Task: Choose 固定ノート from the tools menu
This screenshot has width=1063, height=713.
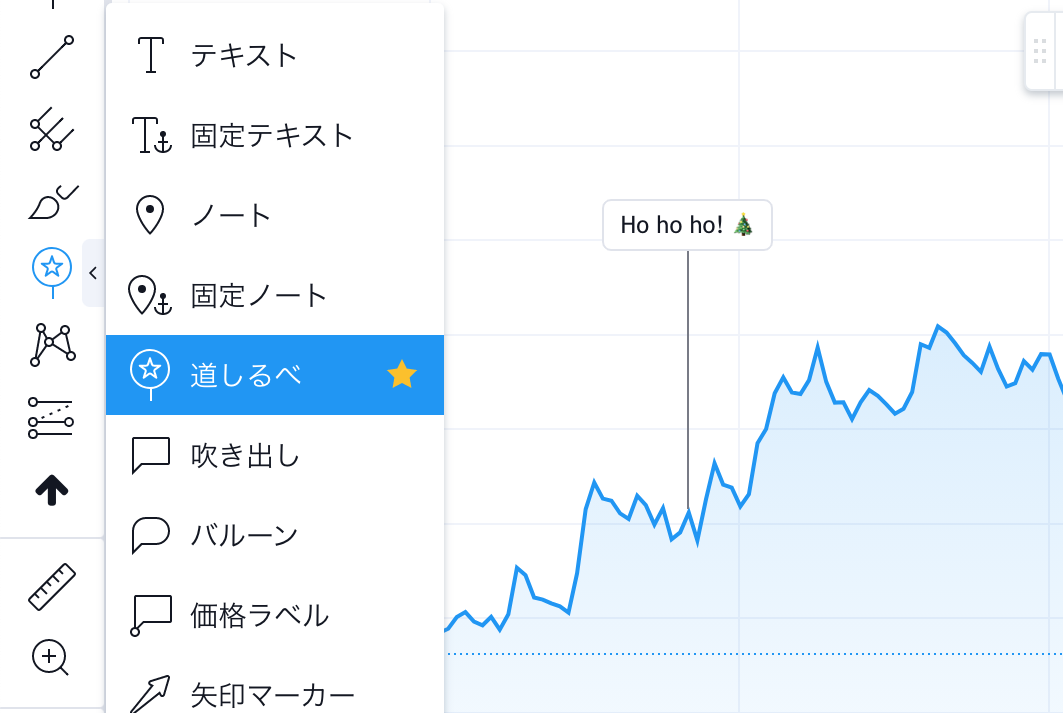Action: 259,295
